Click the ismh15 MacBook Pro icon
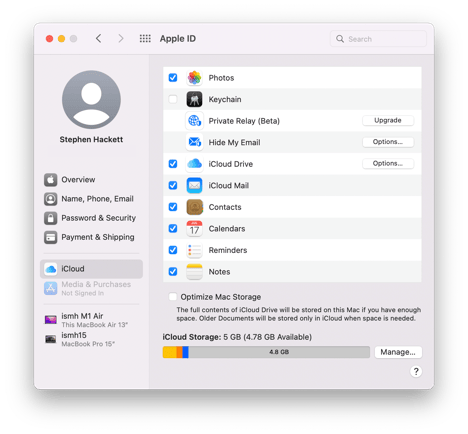This screenshot has height=434, width=468. pos(51,339)
